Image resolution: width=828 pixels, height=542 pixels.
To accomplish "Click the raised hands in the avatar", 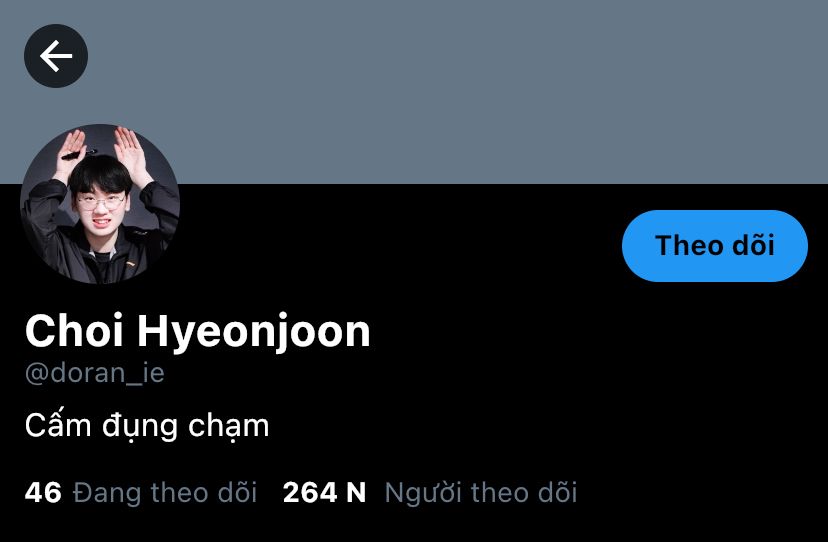I will pyautogui.click(x=100, y=153).
